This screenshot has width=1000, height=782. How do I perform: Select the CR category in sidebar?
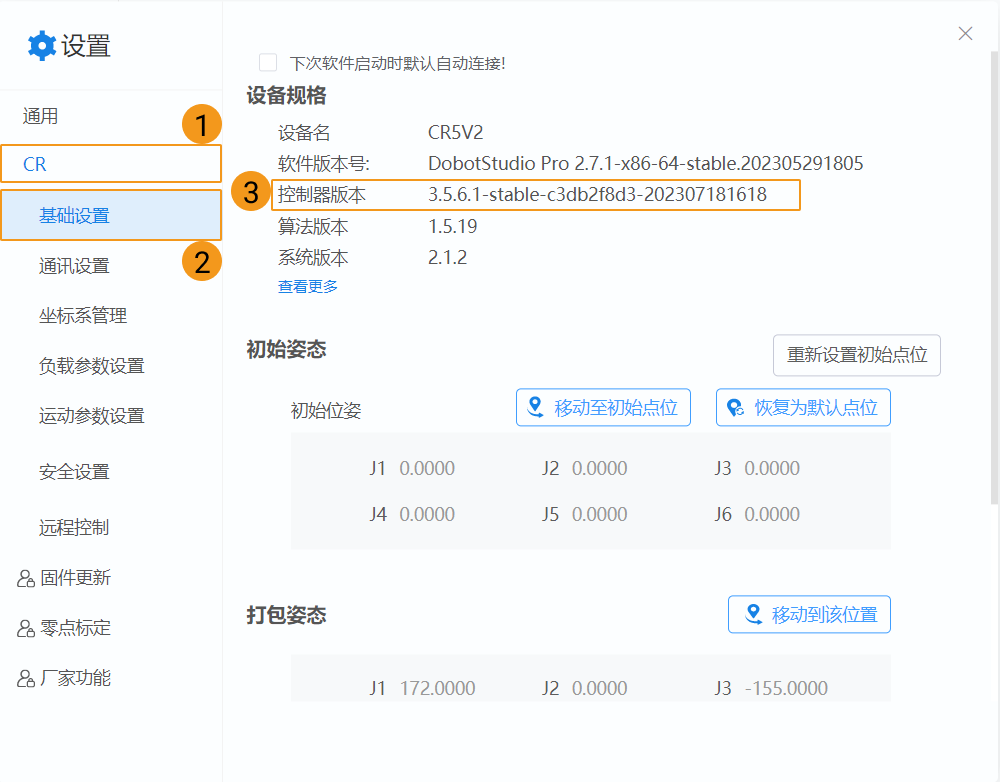tap(111, 163)
